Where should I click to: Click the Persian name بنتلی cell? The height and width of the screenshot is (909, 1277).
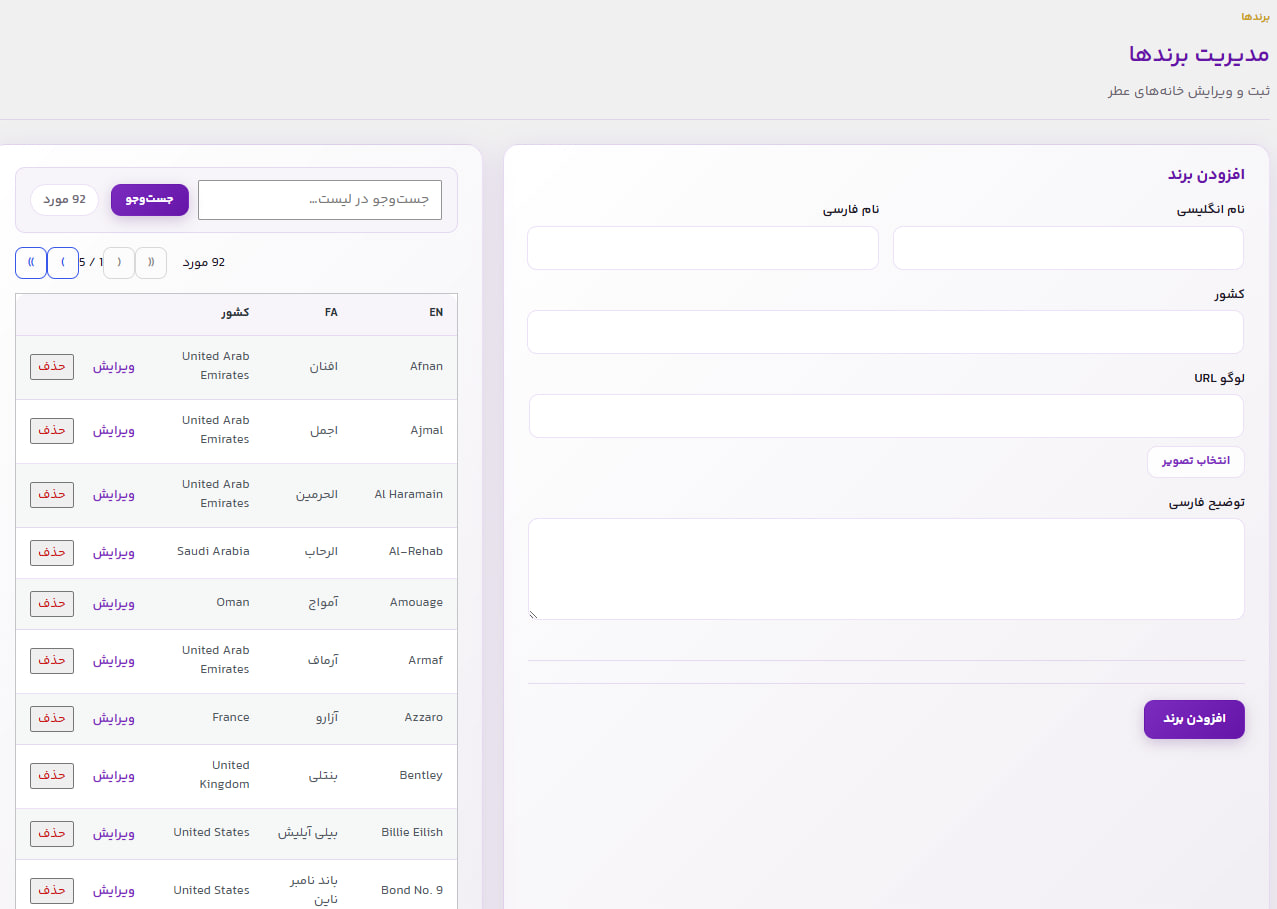[x=324, y=775]
